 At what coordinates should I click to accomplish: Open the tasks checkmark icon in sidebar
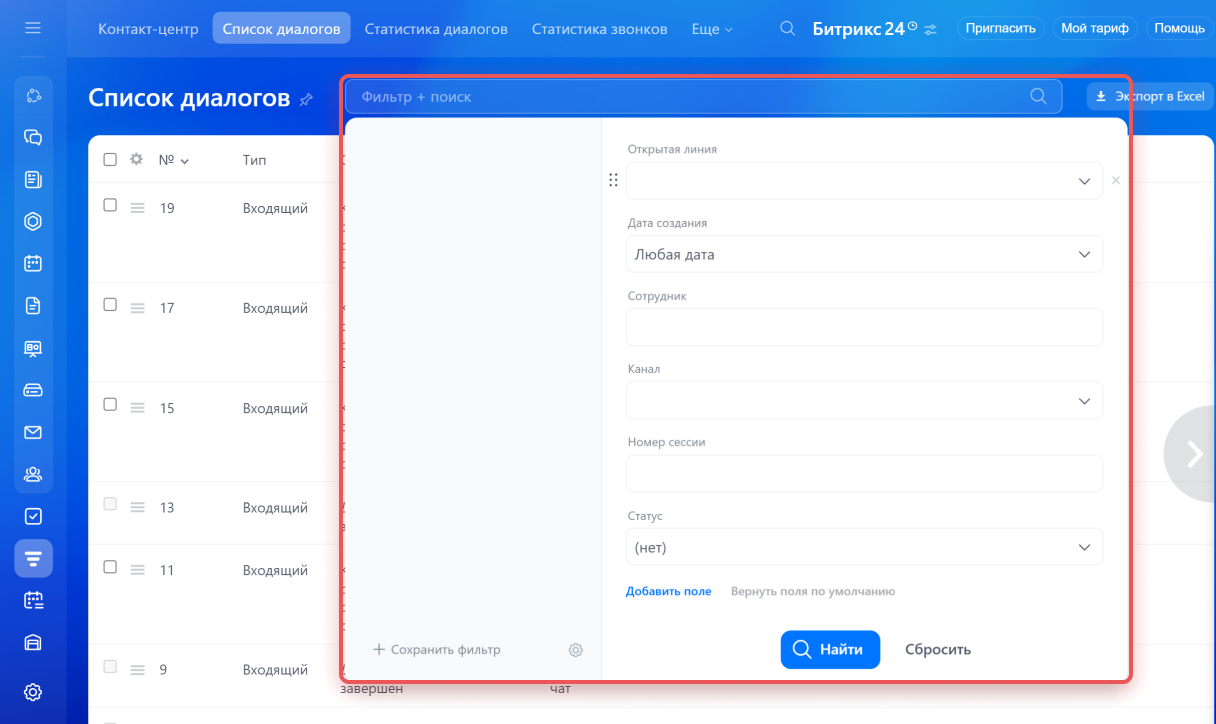click(33, 516)
